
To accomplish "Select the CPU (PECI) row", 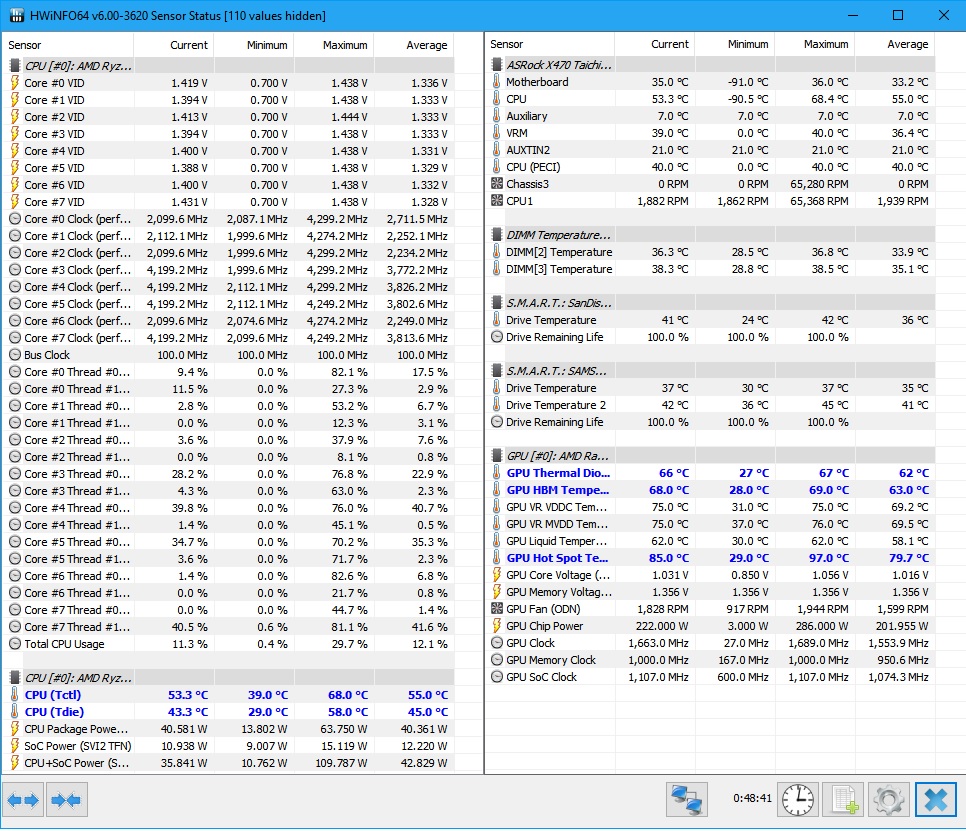I will [711, 167].
